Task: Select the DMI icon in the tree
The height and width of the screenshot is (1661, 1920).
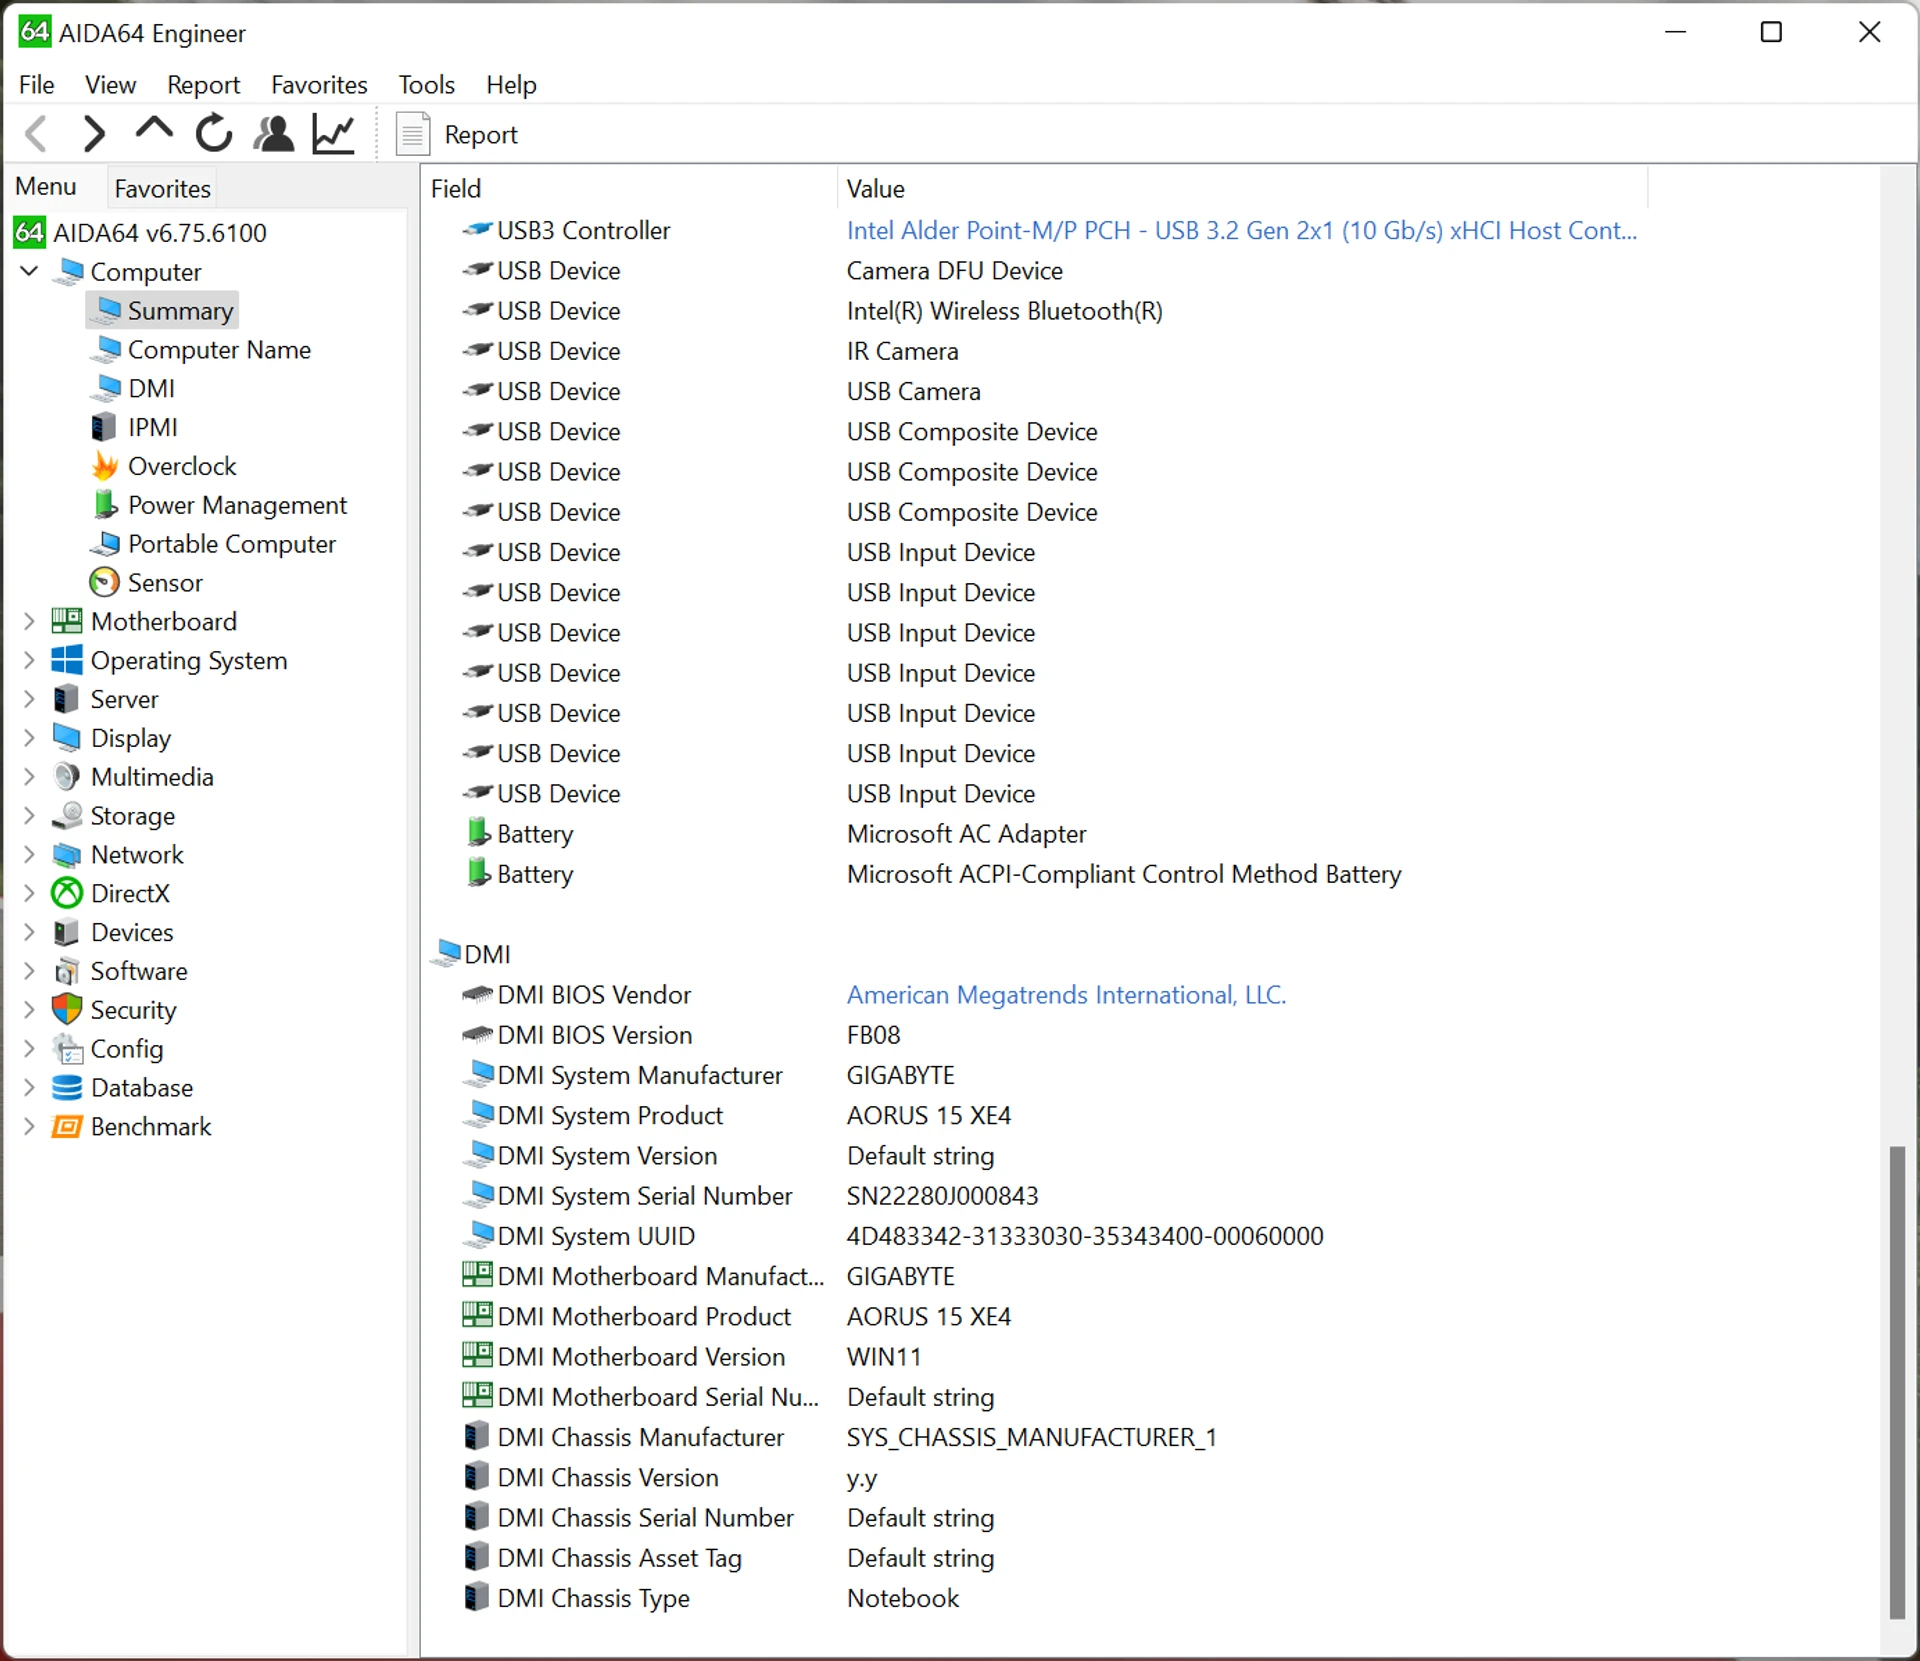Action: pos(107,388)
